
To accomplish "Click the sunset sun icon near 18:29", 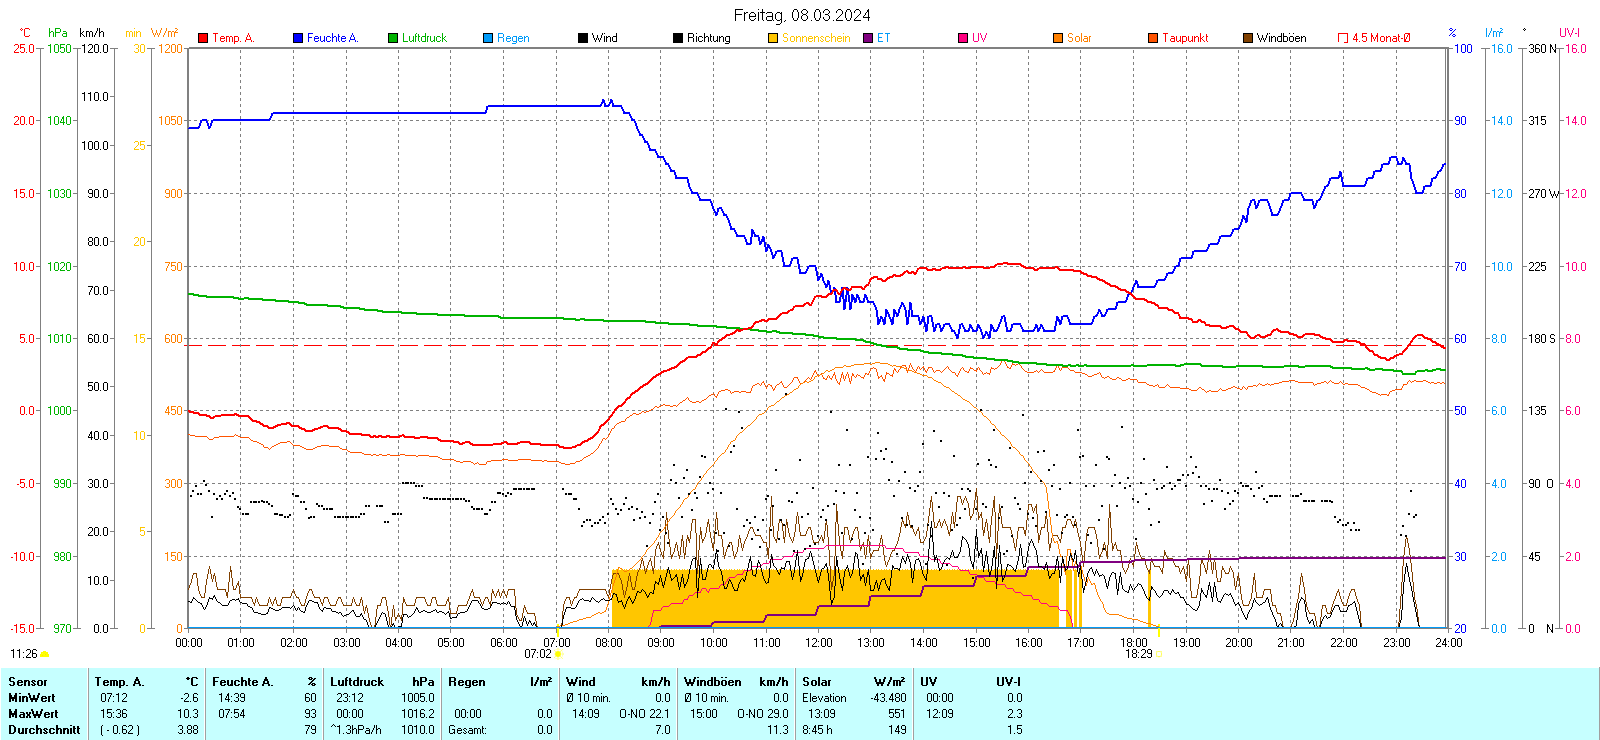I will click(1159, 655).
